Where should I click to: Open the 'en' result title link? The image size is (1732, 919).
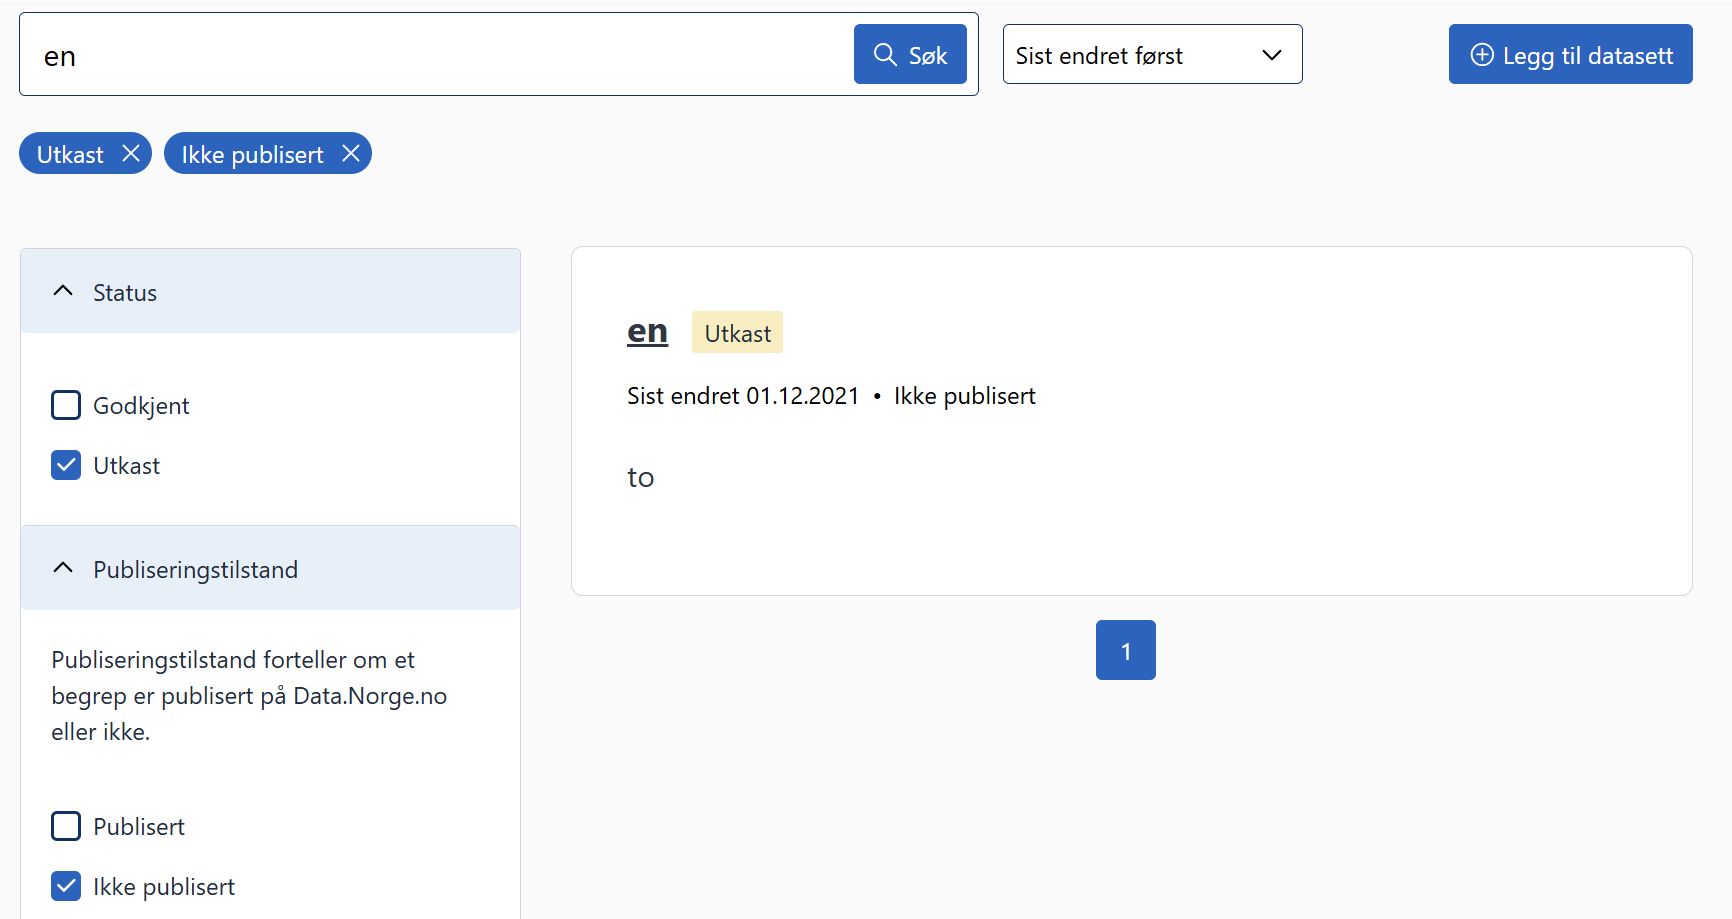[x=647, y=331]
